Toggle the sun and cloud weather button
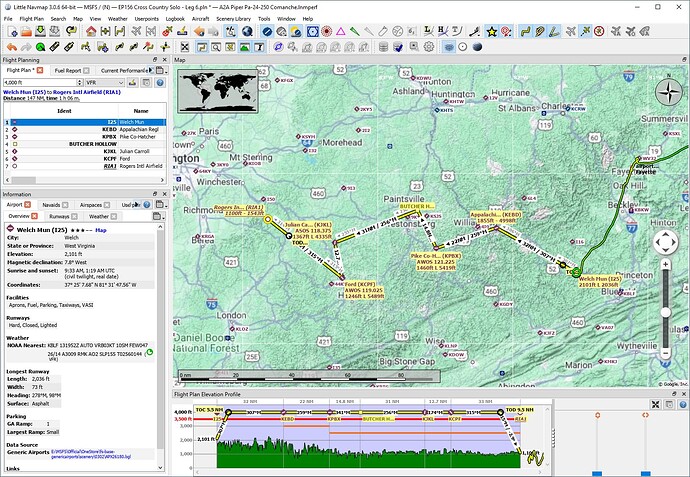Viewport: 690px width, 477px height. click(296, 31)
